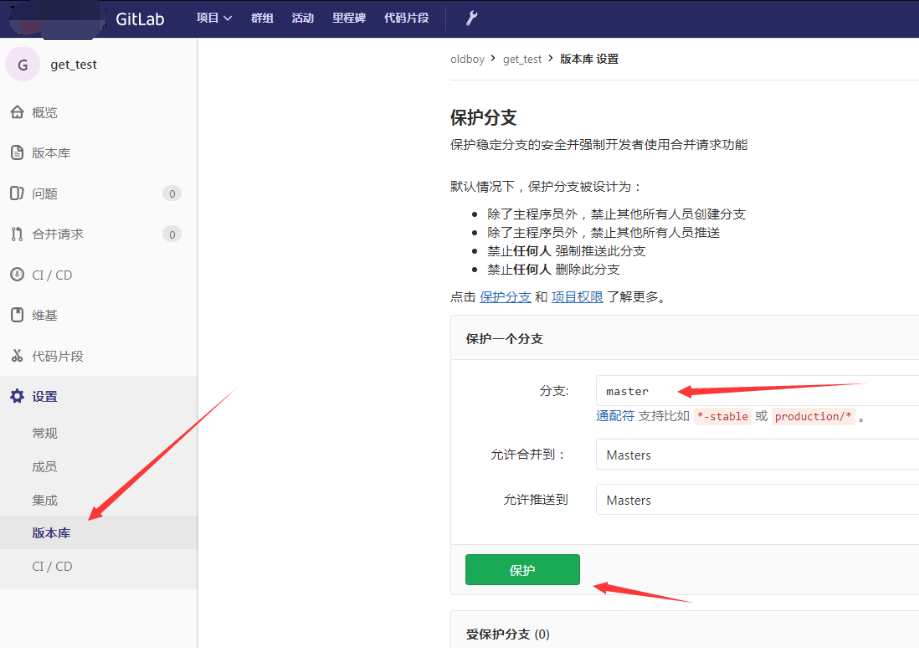Expand the 项目 projects dropdown menu
Image resolution: width=919 pixels, height=648 pixels.
coord(214,18)
